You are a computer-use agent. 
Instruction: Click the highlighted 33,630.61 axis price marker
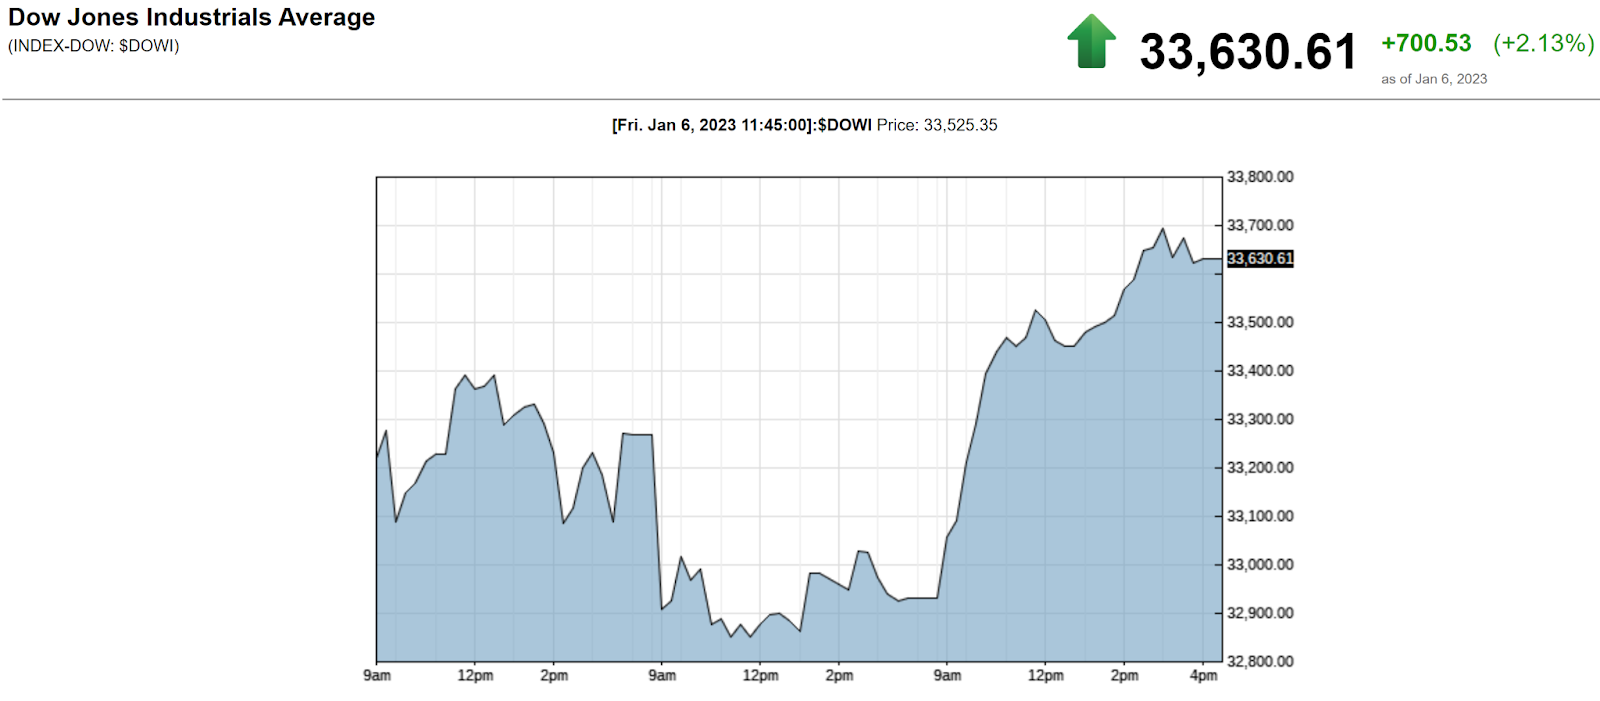coord(1260,259)
